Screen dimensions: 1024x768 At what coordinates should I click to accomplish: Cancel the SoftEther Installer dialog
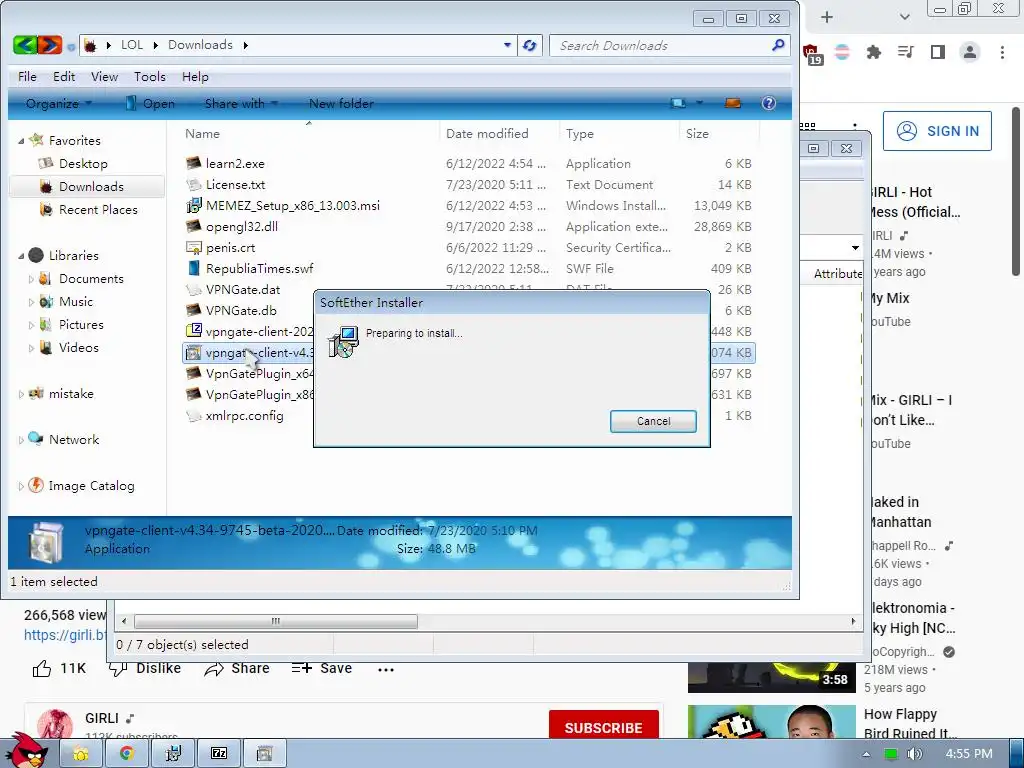[x=653, y=421]
